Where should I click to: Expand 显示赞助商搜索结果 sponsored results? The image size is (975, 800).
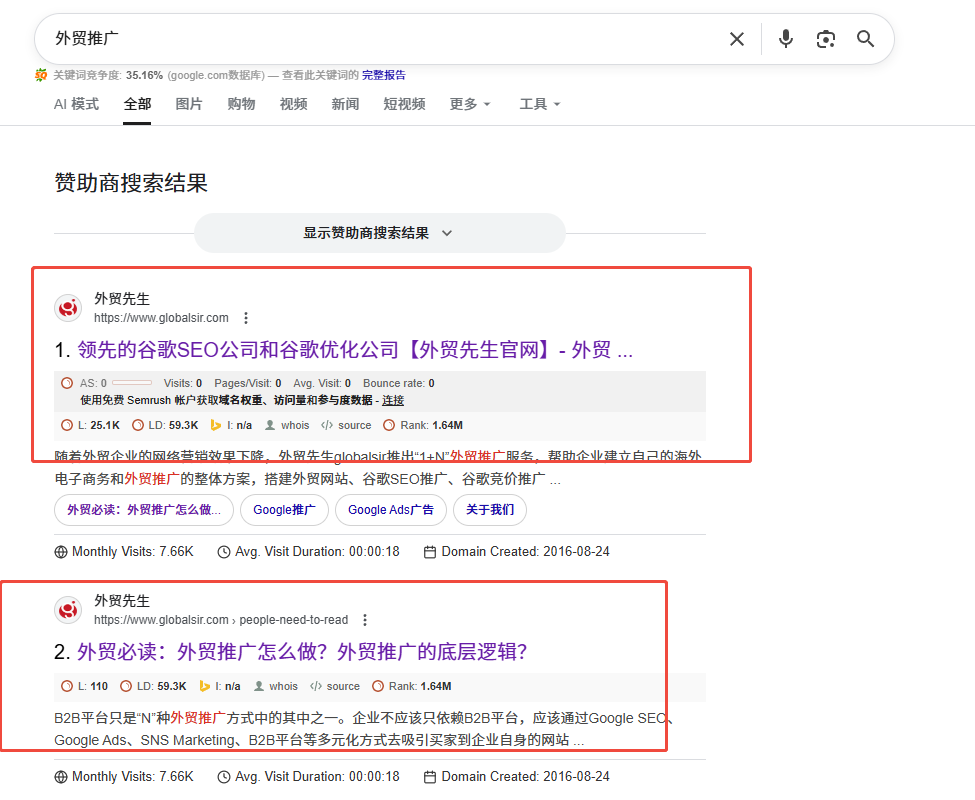[379, 233]
